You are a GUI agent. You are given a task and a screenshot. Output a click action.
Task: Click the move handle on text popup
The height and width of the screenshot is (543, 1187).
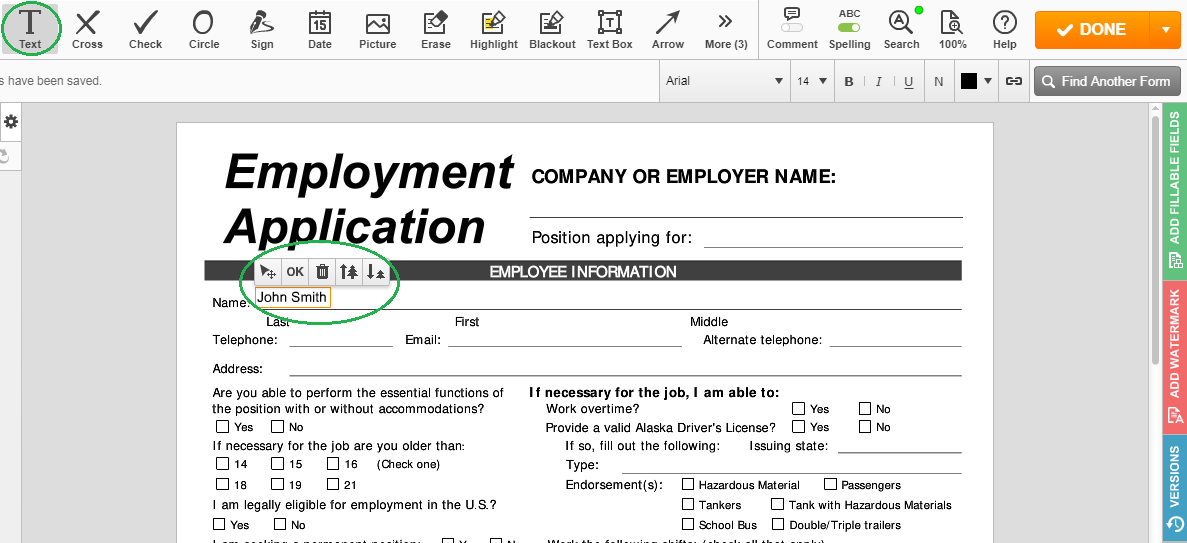(x=267, y=272)
